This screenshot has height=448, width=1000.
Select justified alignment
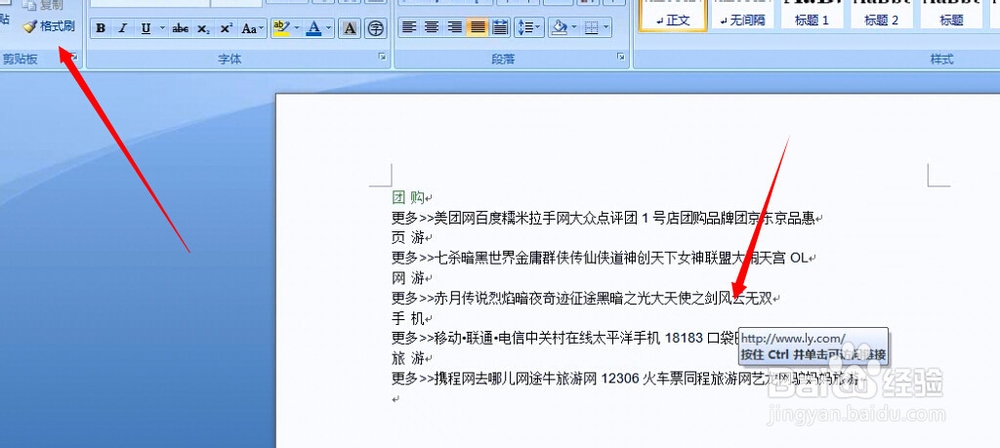(x=477, y=27)
